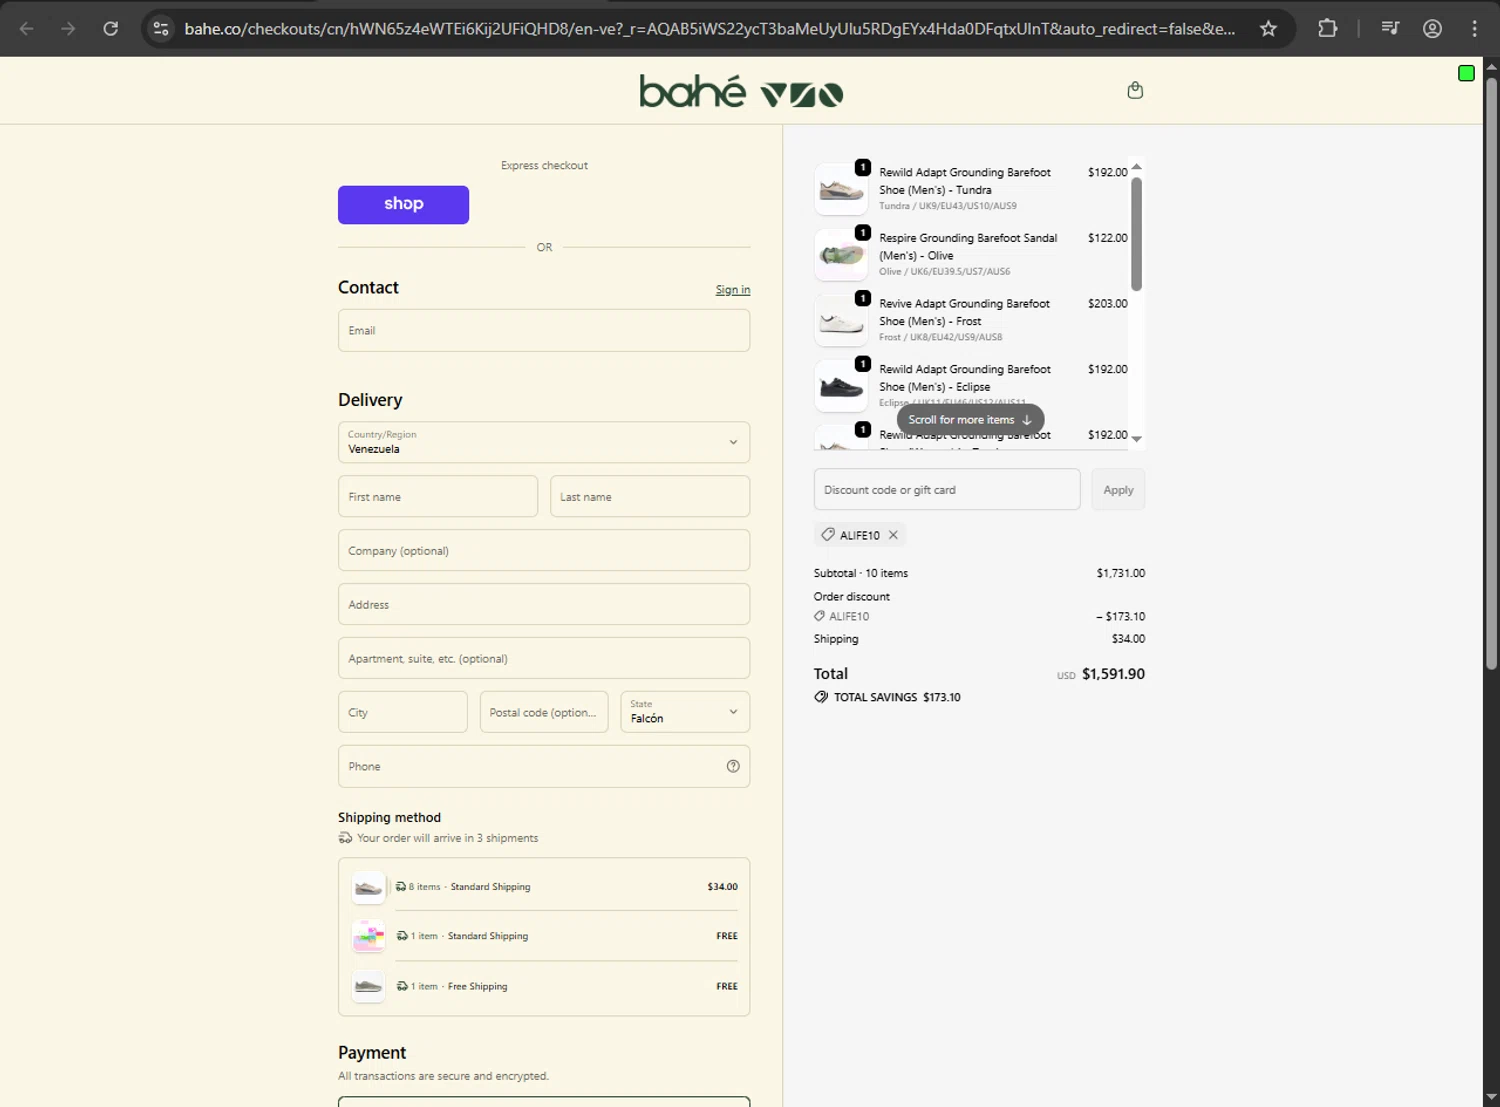Screen dimensions: 1500x1107
Task: Focus the Address field
Action: 544,604
